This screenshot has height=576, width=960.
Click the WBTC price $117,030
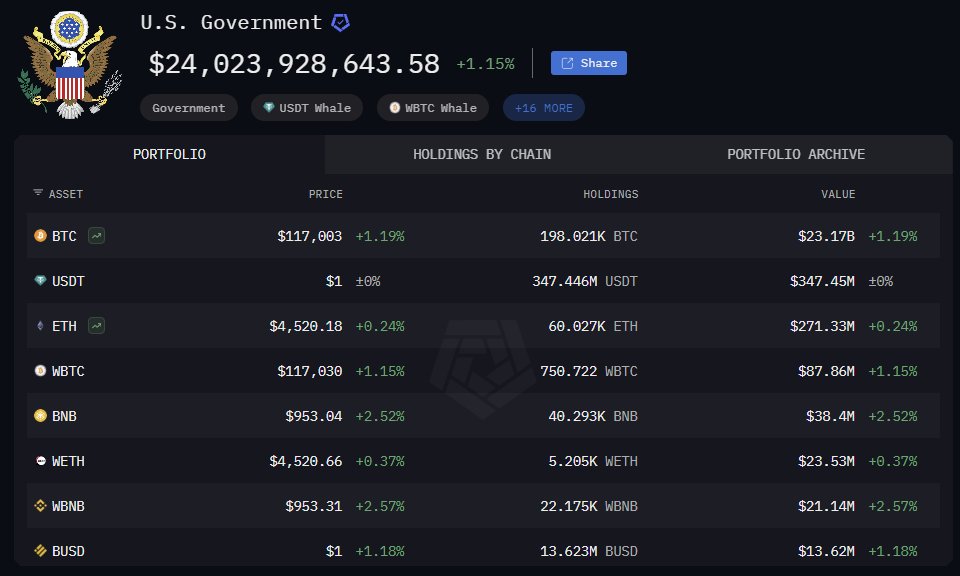(310, 372)
